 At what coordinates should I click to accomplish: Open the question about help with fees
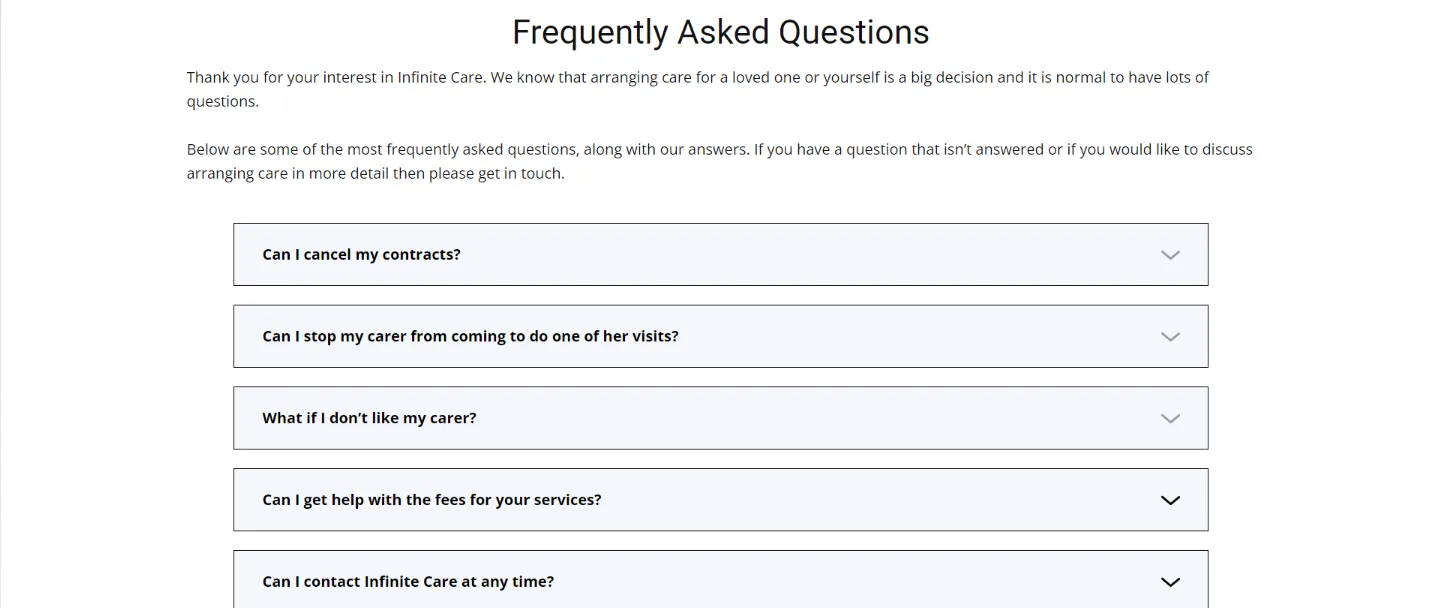431,499
